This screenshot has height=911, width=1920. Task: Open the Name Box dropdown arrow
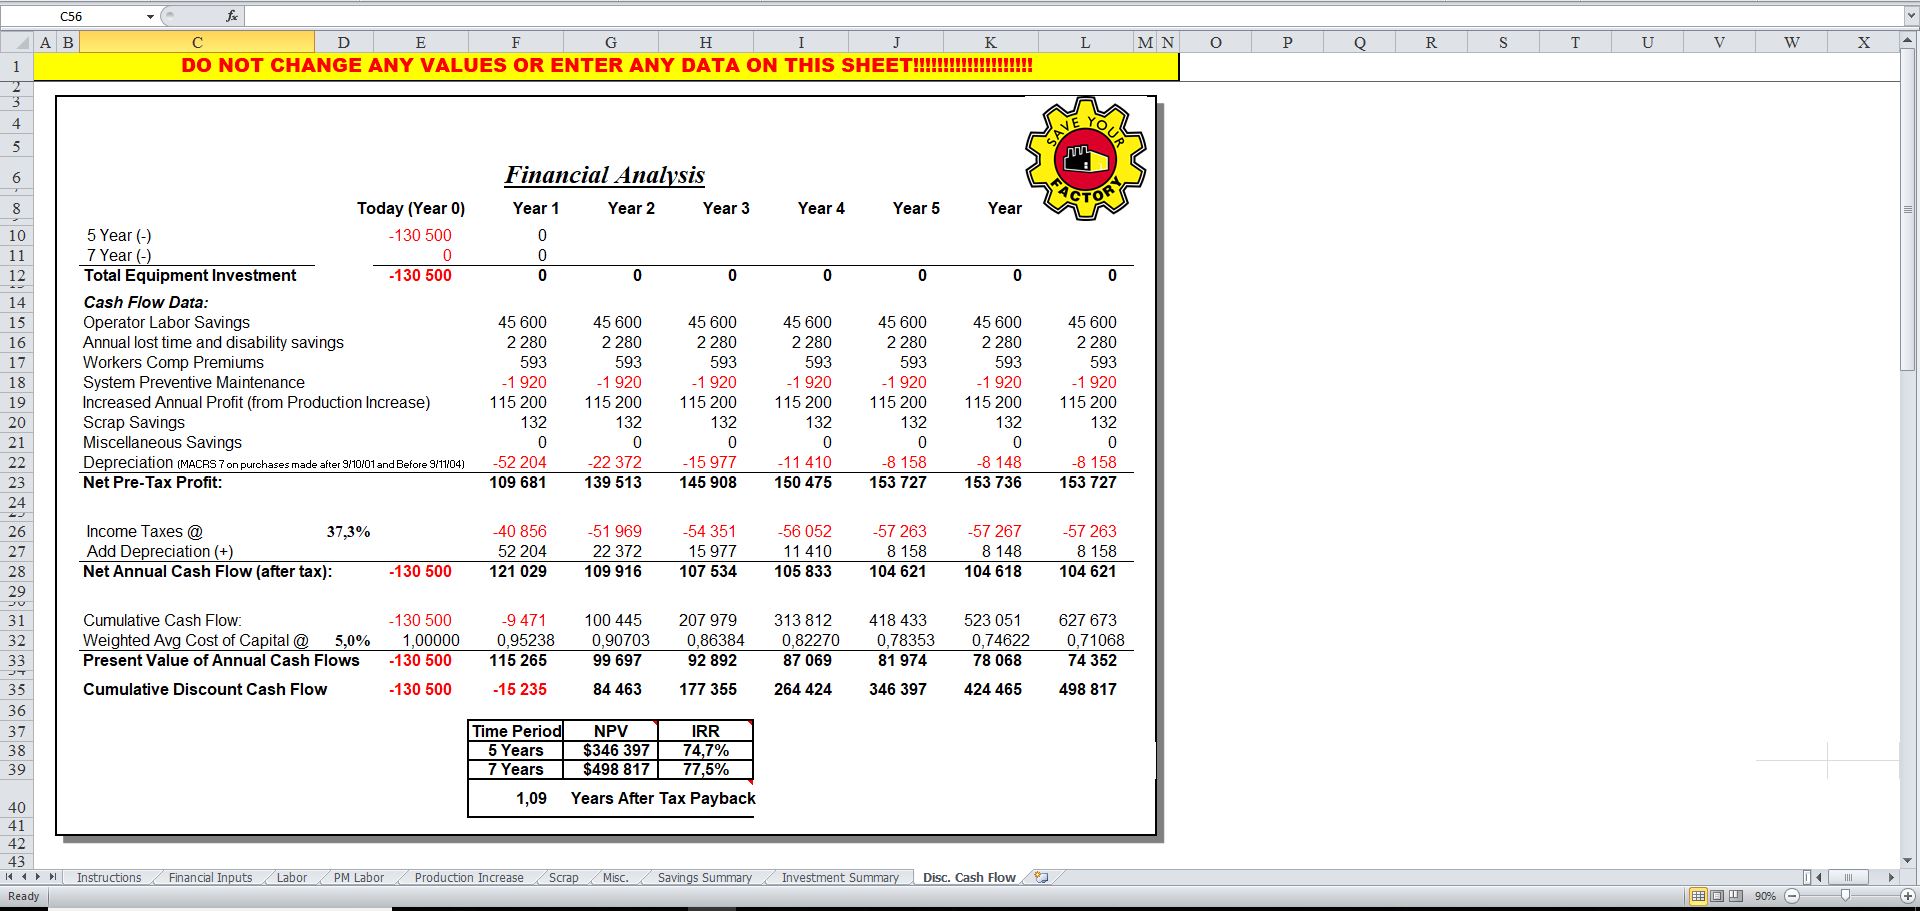pos(150,16)
